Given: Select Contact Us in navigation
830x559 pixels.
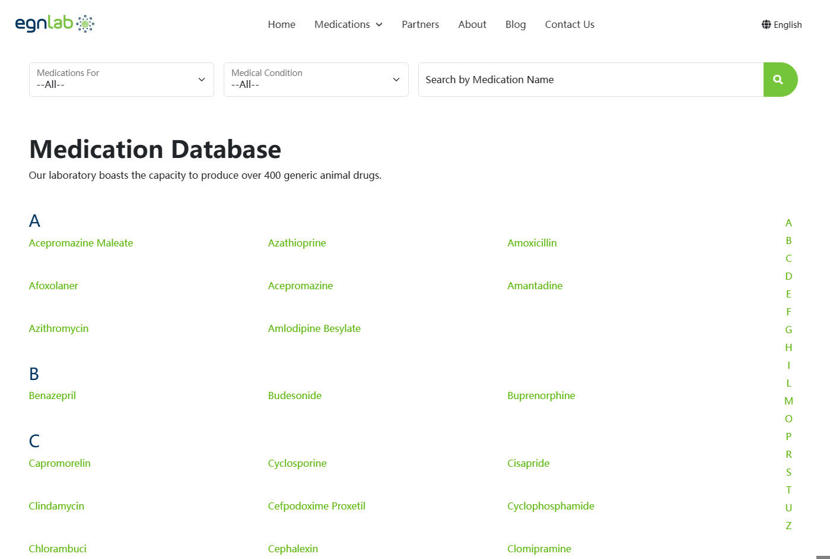Looking at the screenshot, I should pyautogui.click(x=569, y=25).
